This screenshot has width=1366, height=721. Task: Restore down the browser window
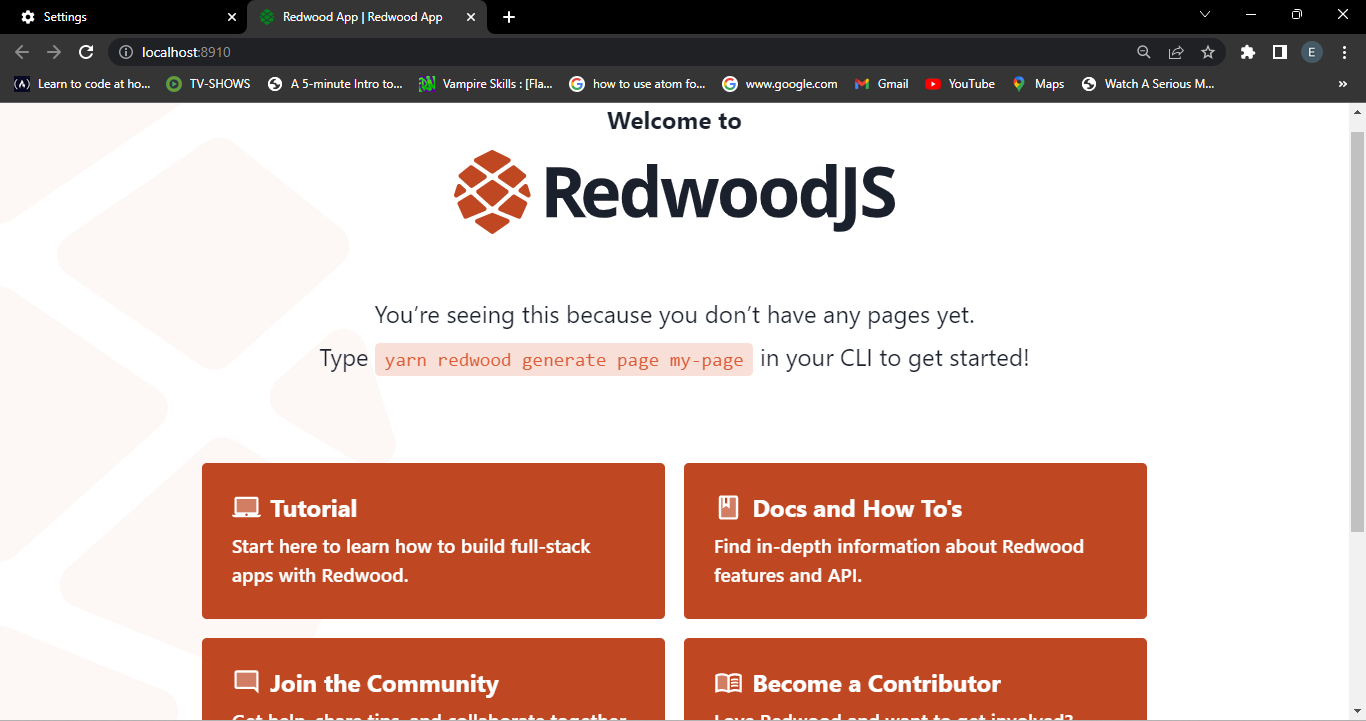coord(1296,14)
